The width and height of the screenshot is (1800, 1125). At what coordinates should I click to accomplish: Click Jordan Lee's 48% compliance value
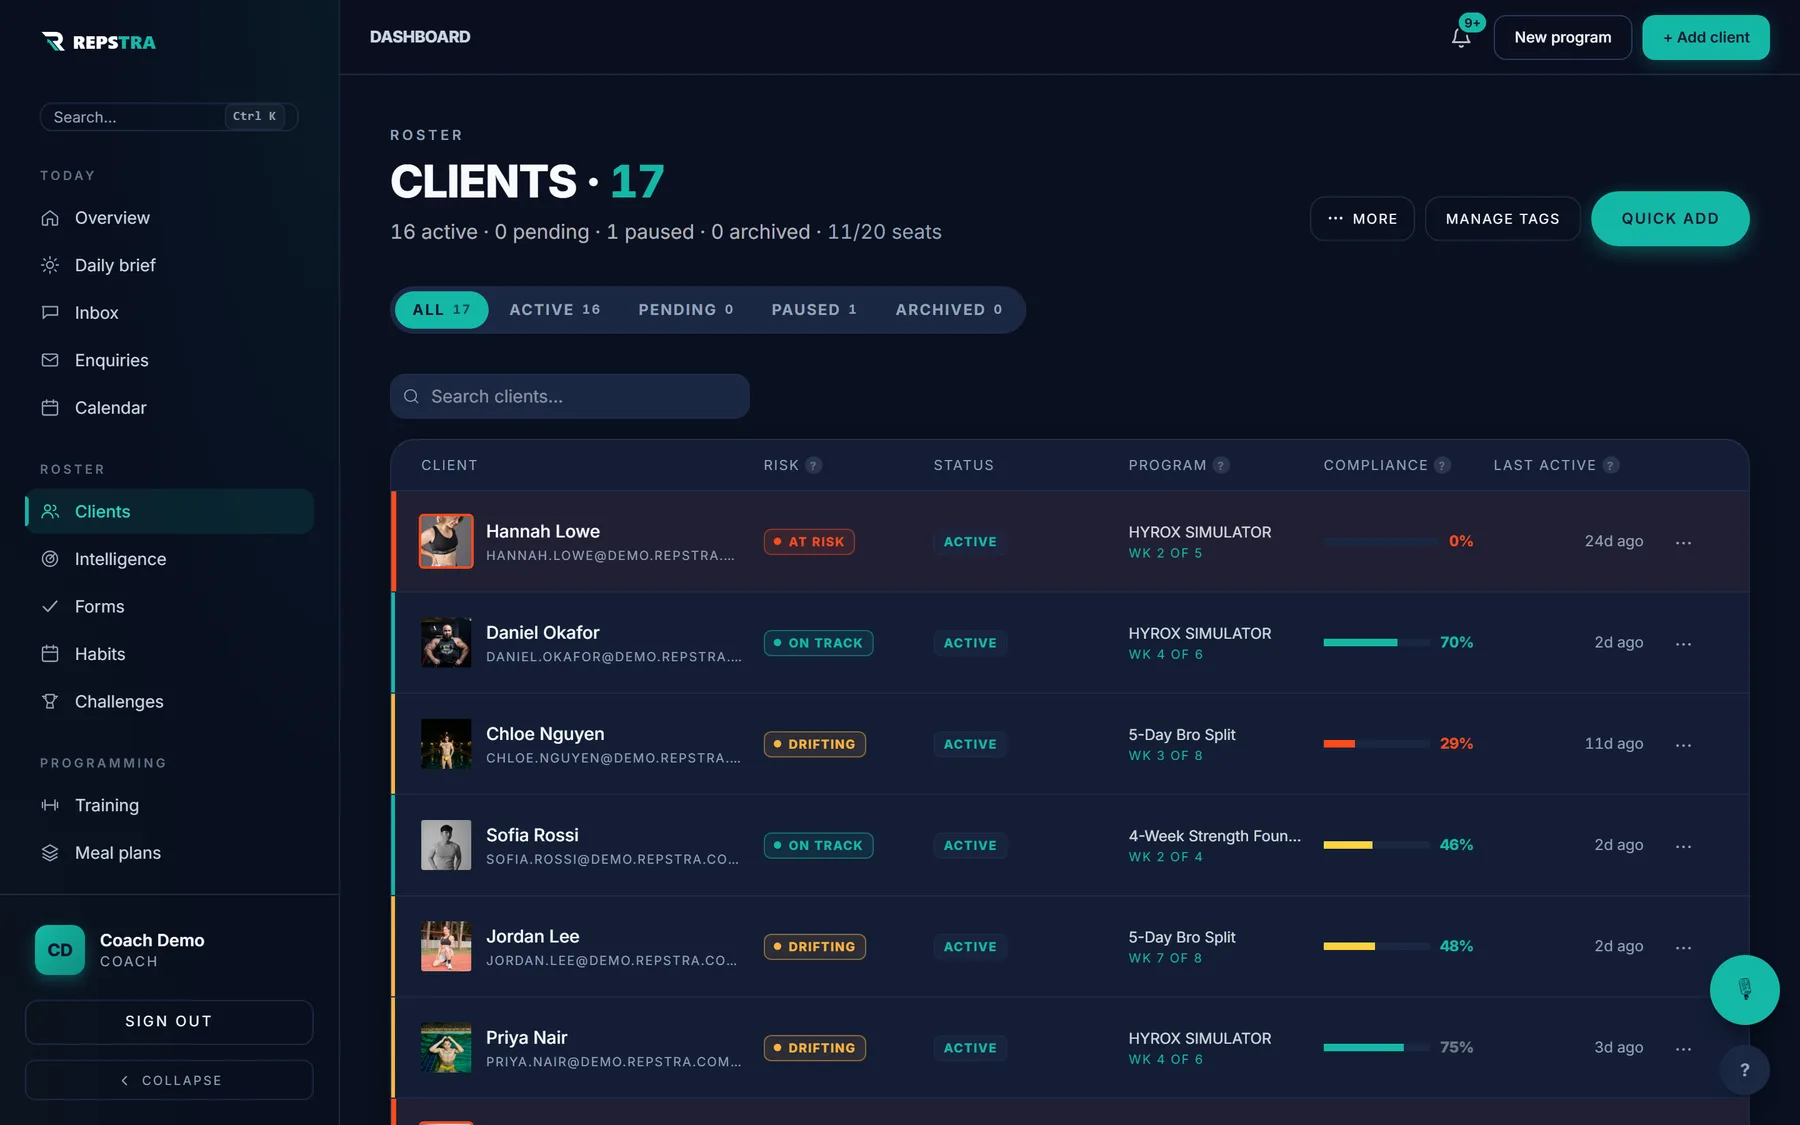(1456, 946)
